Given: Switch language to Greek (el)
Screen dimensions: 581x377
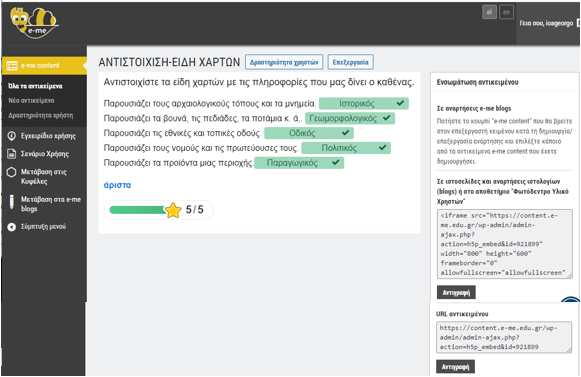Looking at the screenshot, I should pos(489,12).
